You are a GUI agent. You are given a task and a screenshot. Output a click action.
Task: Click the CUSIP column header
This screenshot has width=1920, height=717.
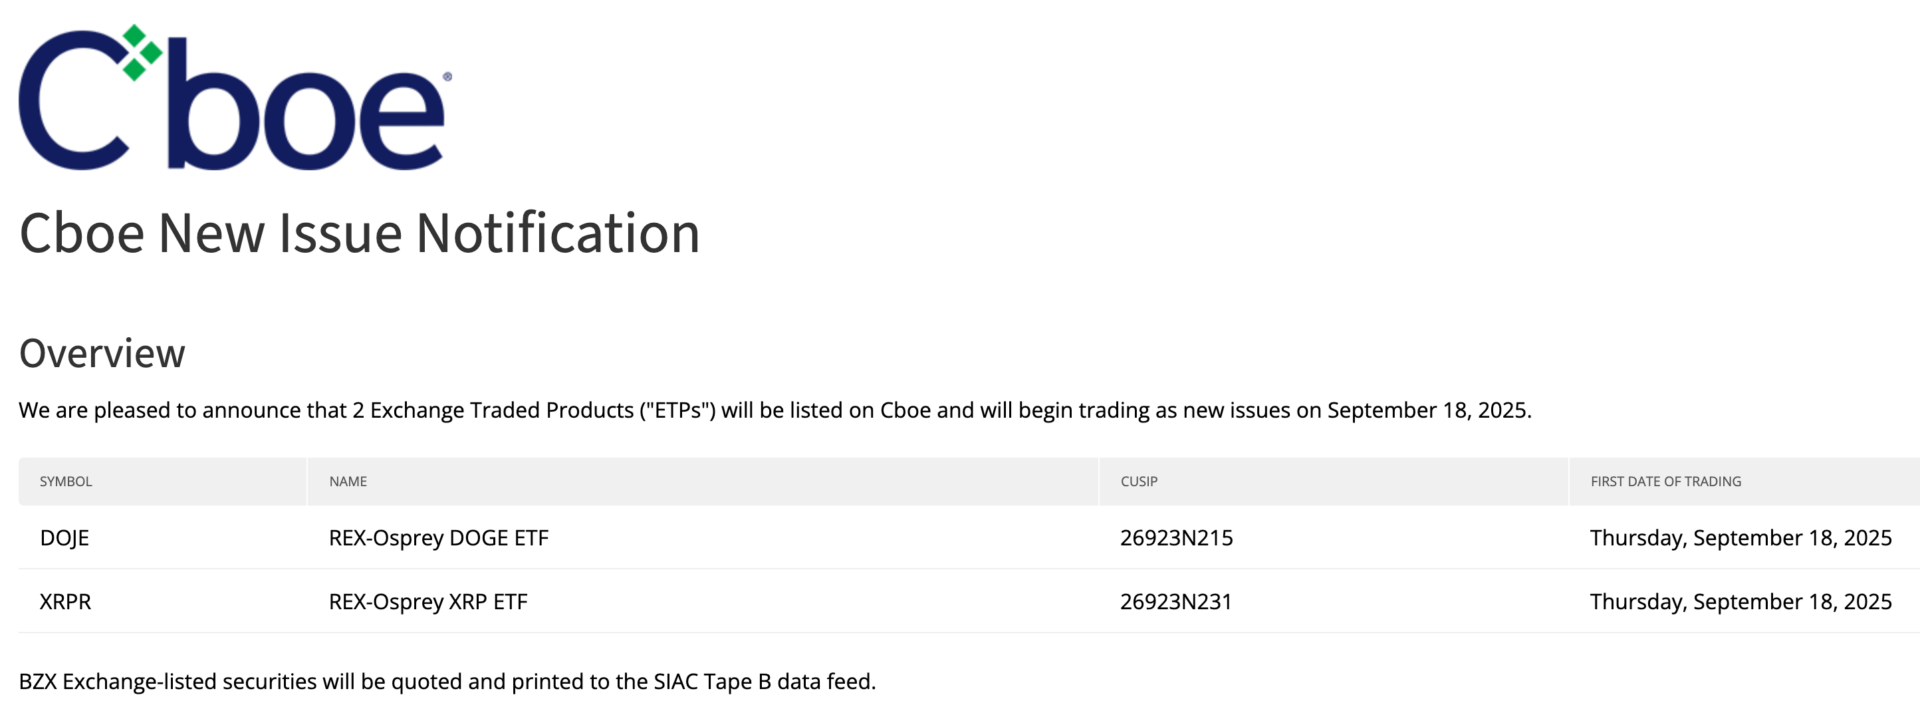pos(1139,481)
